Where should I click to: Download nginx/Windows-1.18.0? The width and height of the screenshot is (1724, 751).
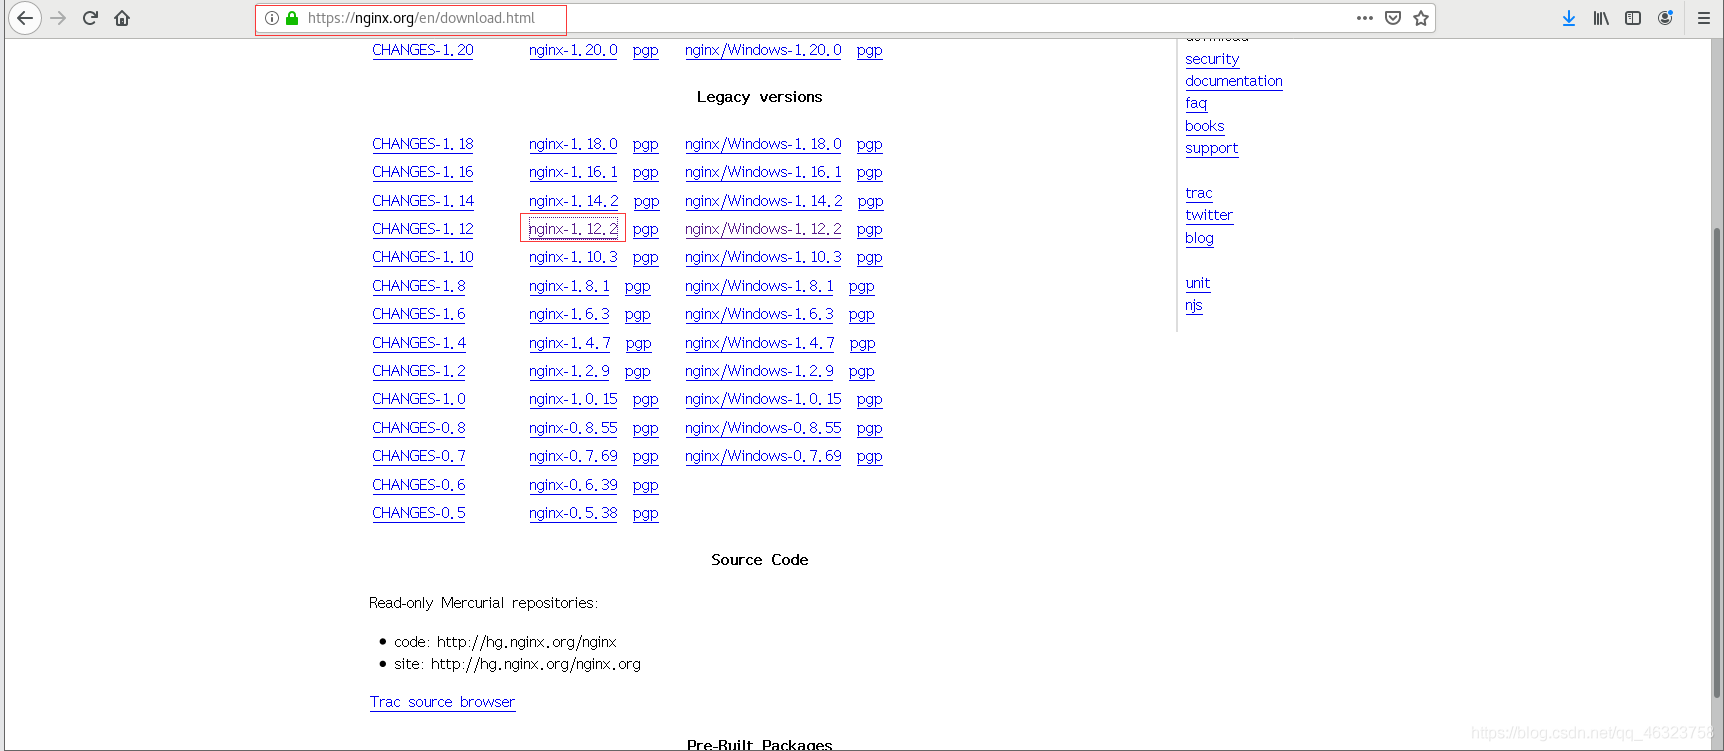tap(763, 144)
